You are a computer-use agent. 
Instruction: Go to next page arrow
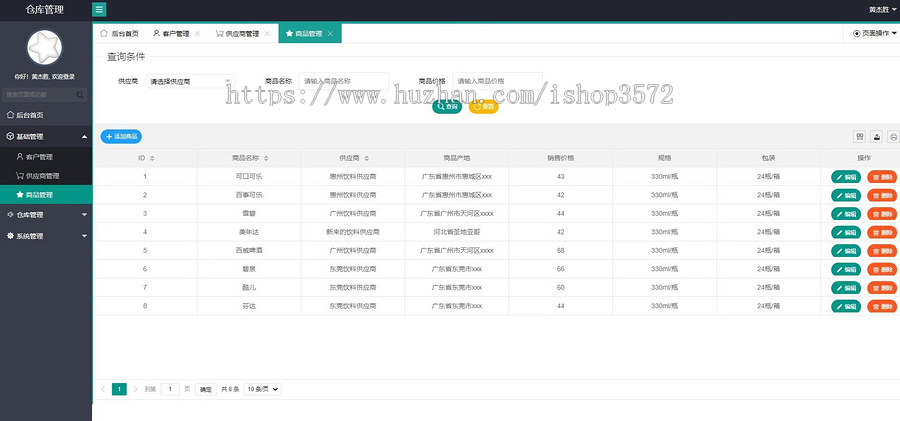tap(135, 389)
